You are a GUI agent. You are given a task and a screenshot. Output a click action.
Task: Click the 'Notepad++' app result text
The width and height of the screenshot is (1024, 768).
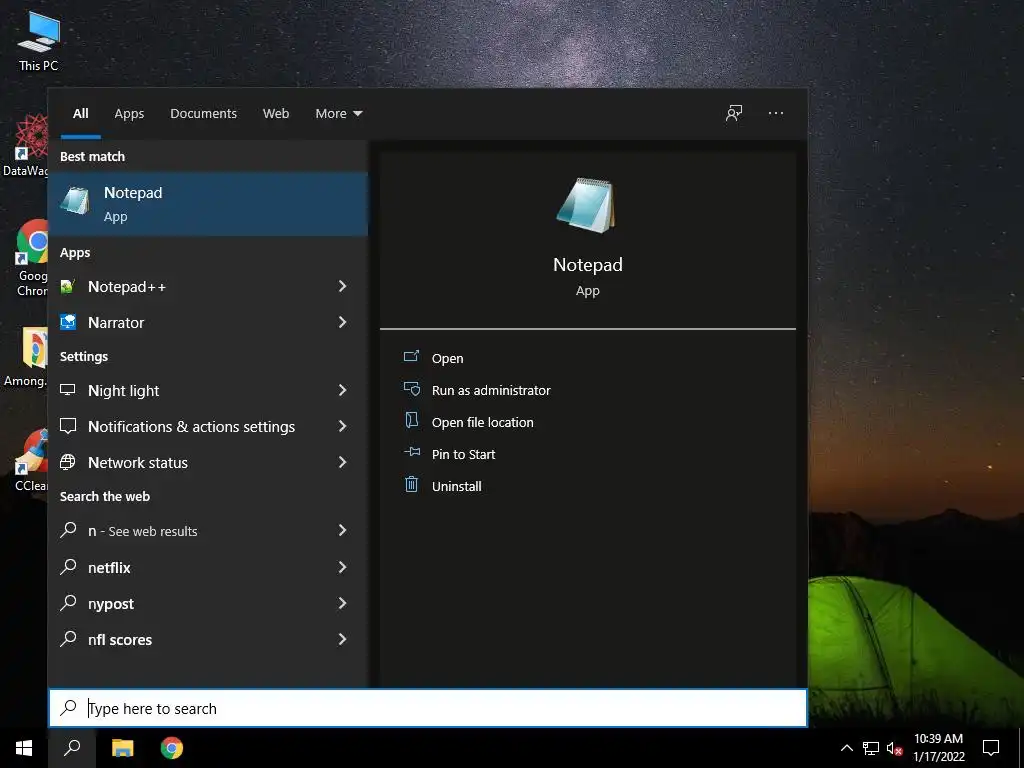[127, 287]
